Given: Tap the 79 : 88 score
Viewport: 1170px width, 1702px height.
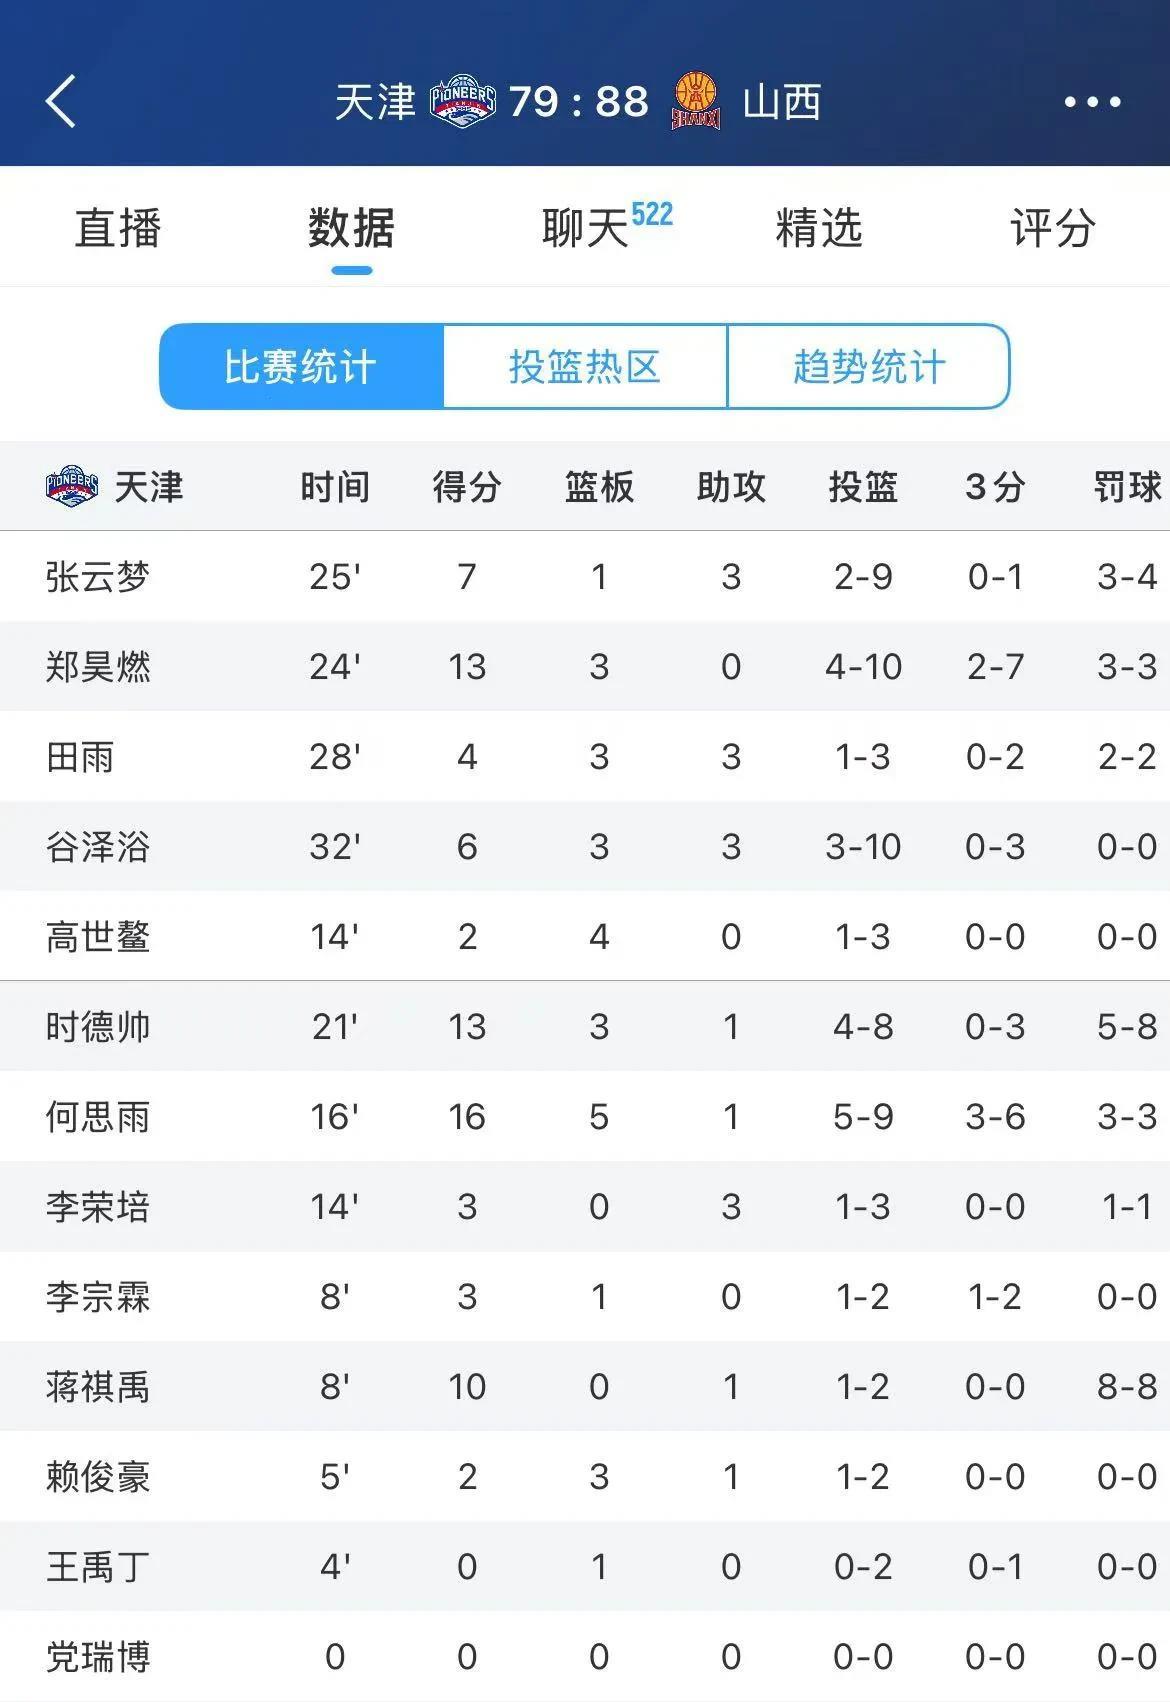Looking at the screenshot, I should click(579, 101).
